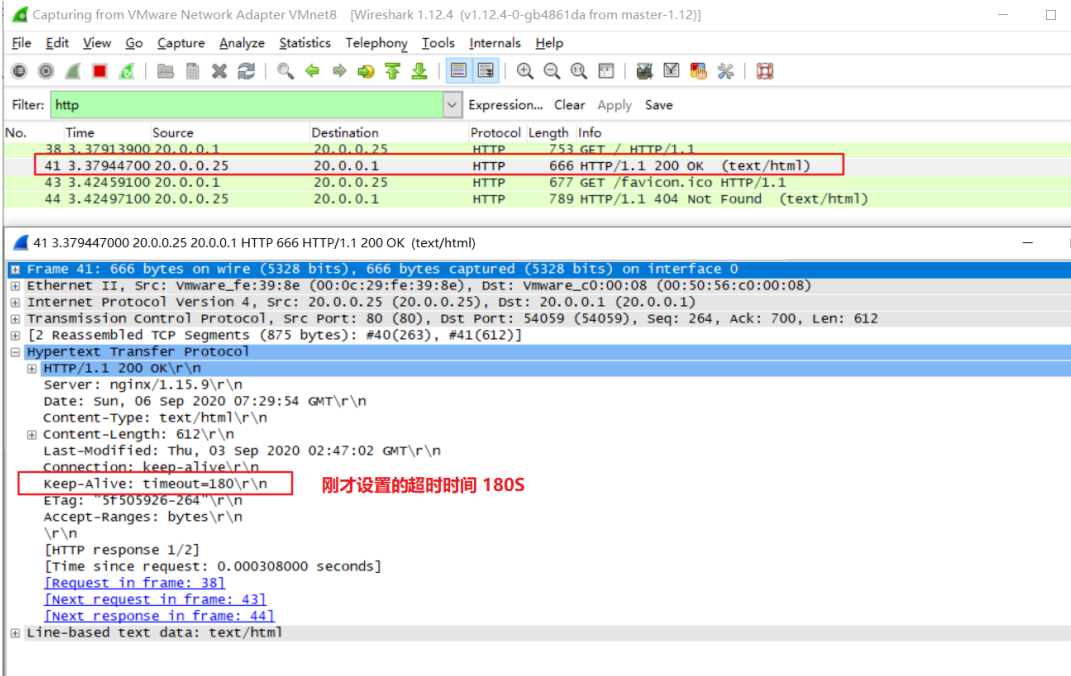Save this capture file icon

(193, 71)
